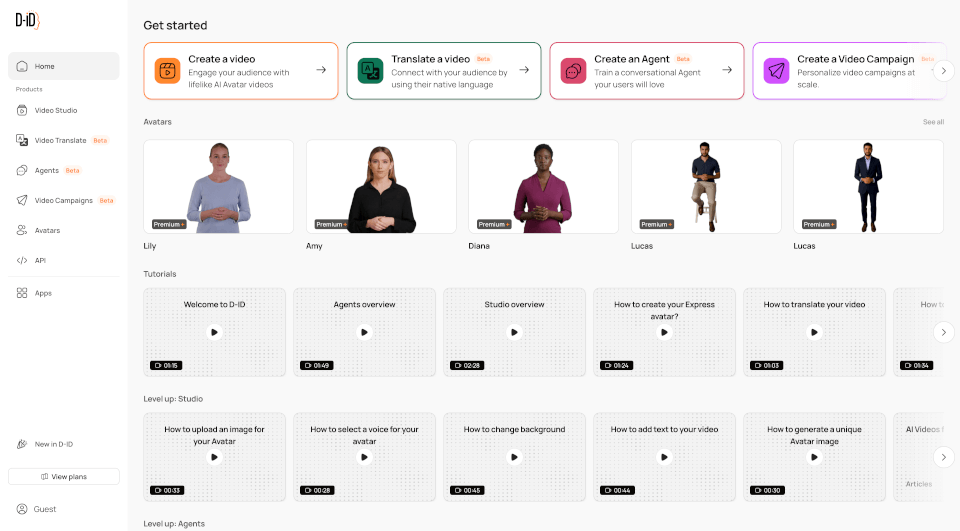Click the arrow on Create an Agent card

point(727,70)
